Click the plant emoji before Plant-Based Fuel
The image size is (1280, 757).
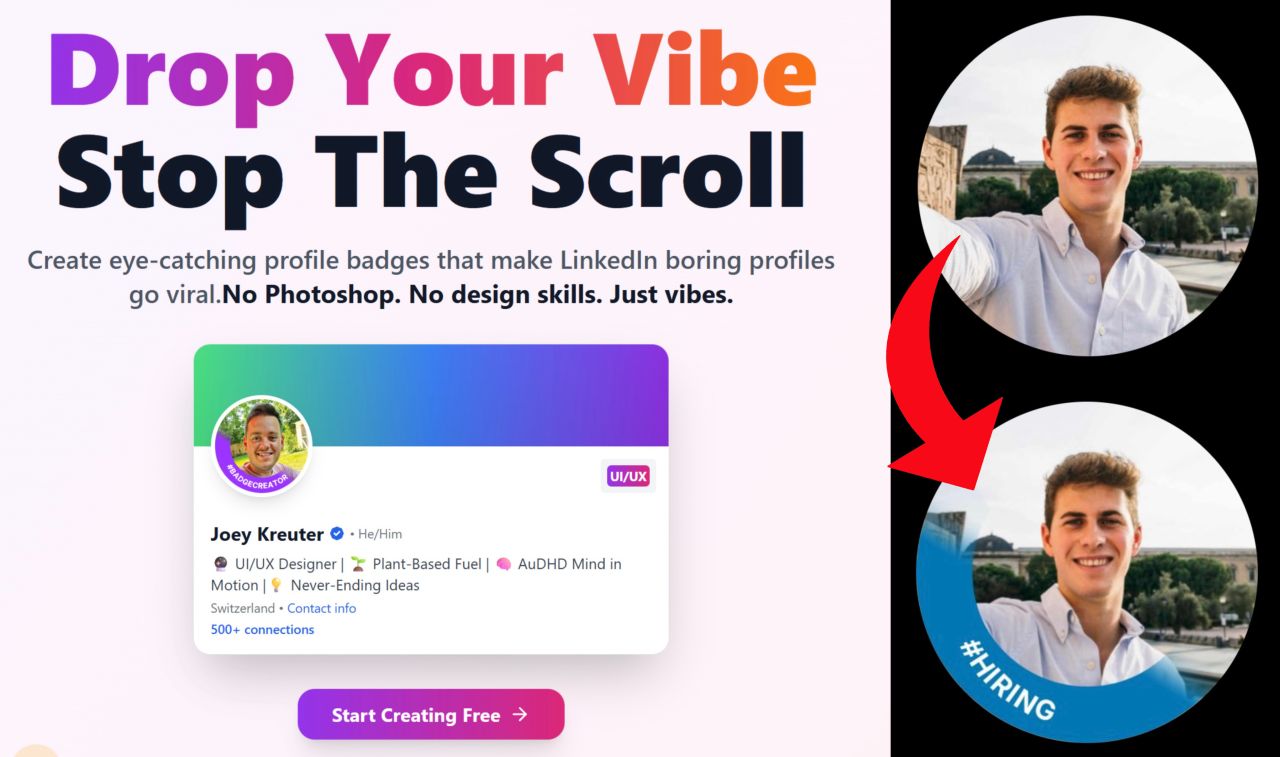tap(358, 564)
